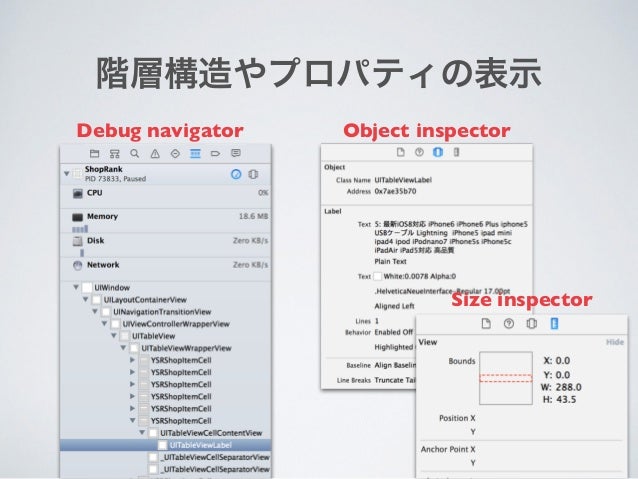
Task: Click Hide in the View section
Action: [615, 342]
